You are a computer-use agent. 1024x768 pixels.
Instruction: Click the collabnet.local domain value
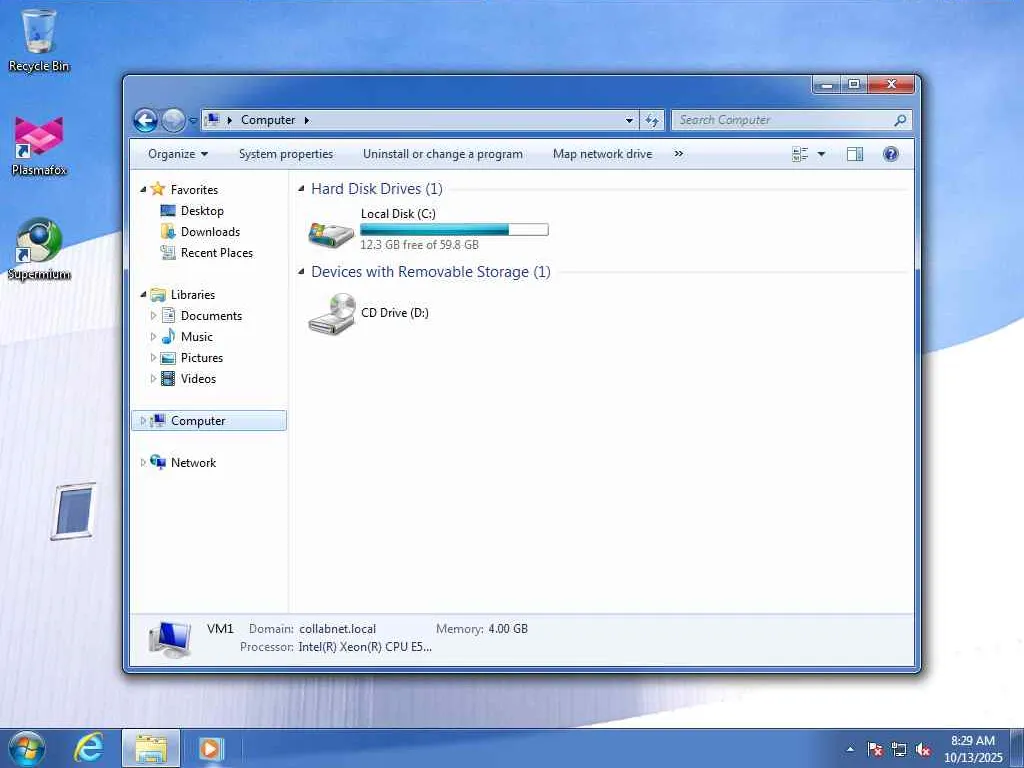coord(338,629)
